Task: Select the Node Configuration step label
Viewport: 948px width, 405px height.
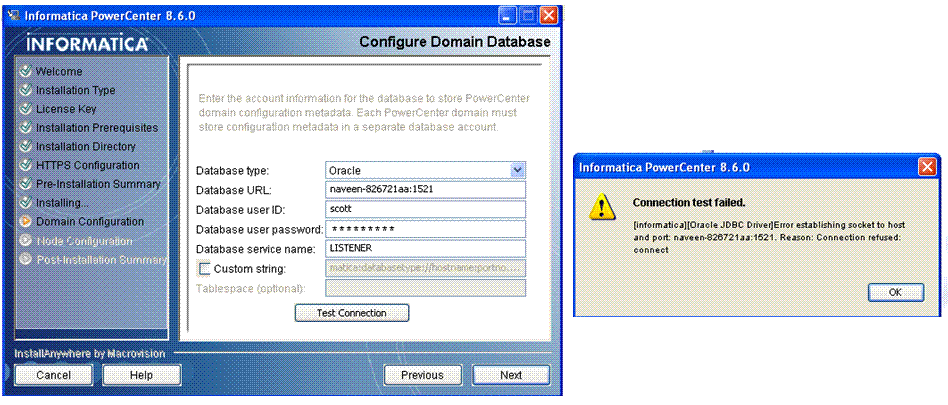Action: tap(84, 241)
